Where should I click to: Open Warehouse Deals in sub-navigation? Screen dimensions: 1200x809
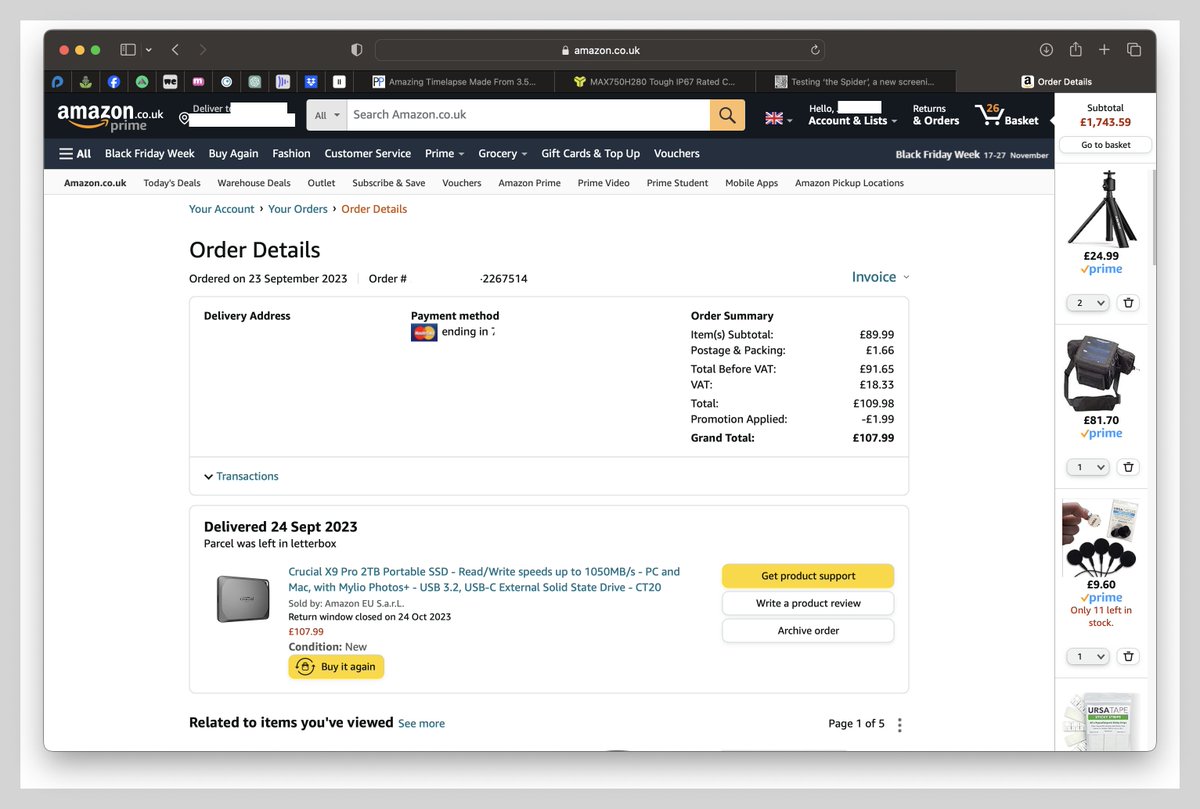pos(254,183)
